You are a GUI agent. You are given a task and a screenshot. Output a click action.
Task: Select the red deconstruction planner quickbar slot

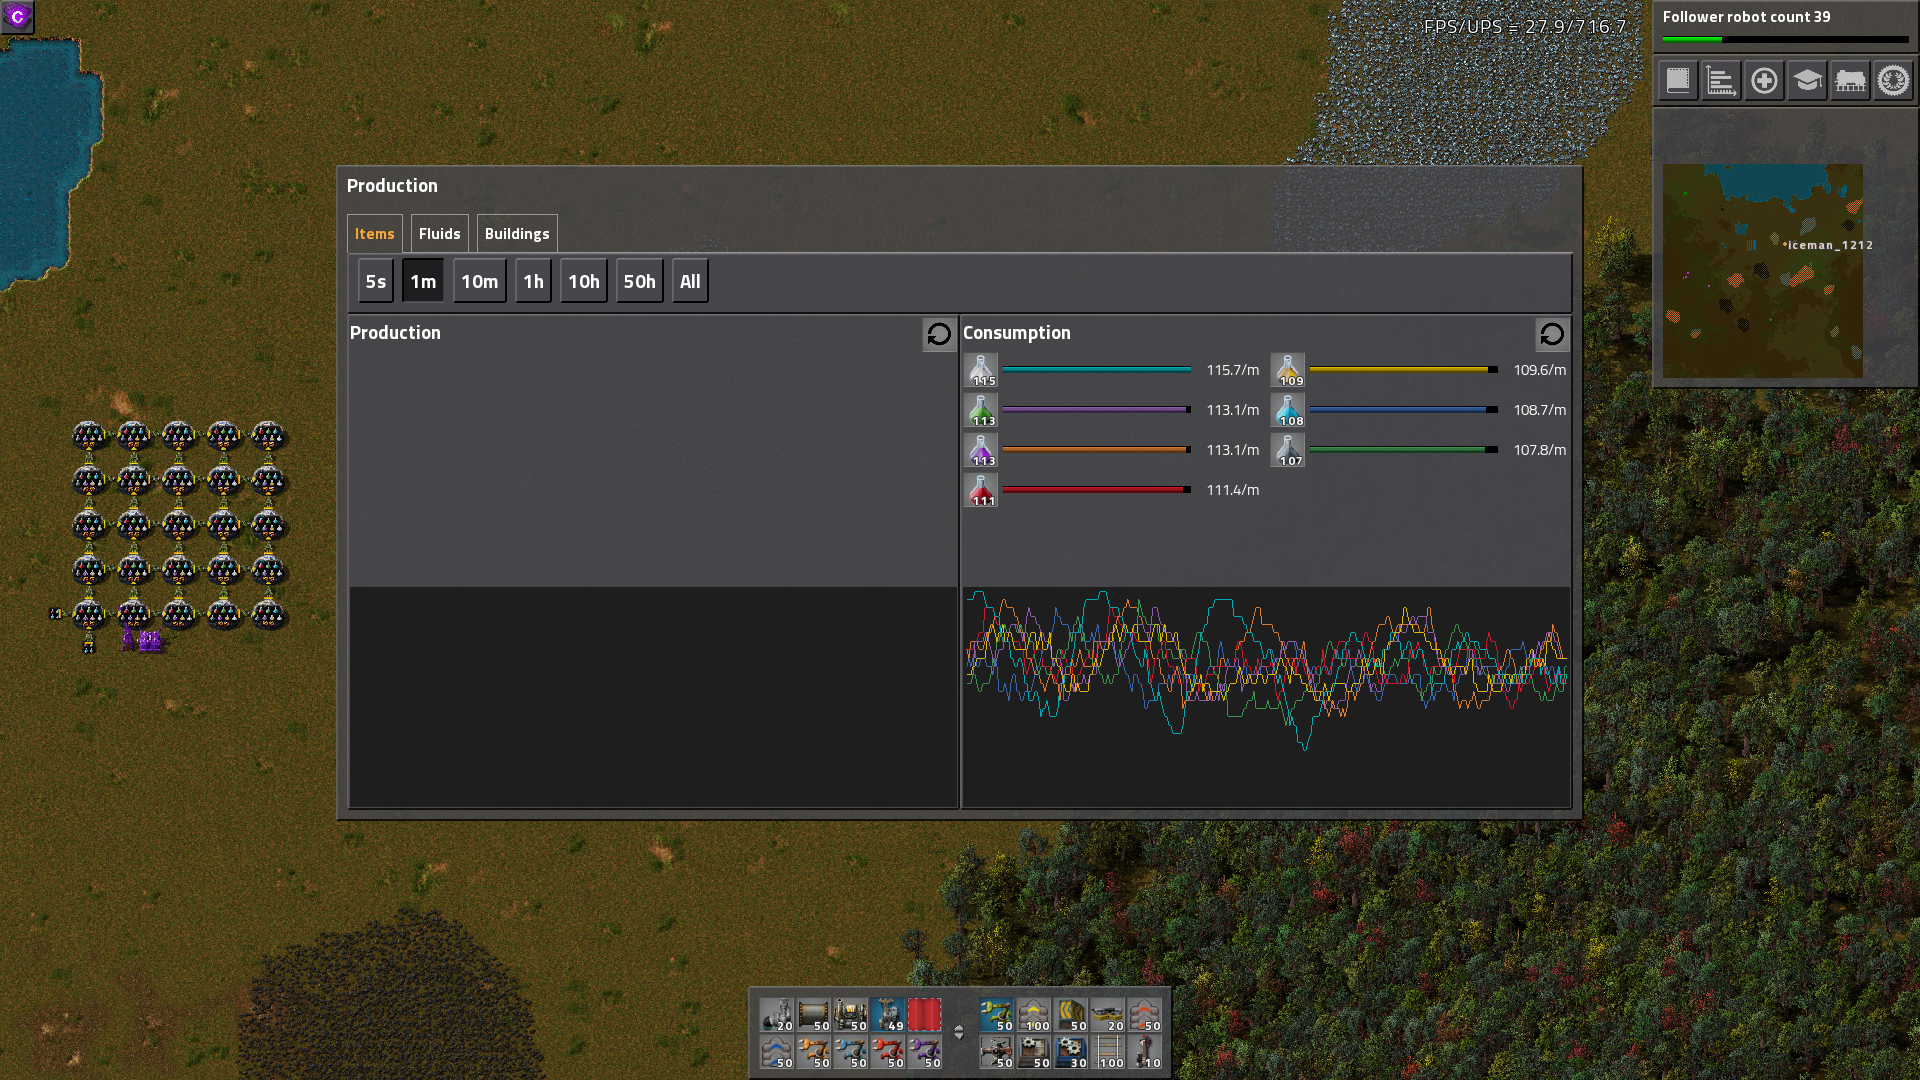tap(925, 1015)
